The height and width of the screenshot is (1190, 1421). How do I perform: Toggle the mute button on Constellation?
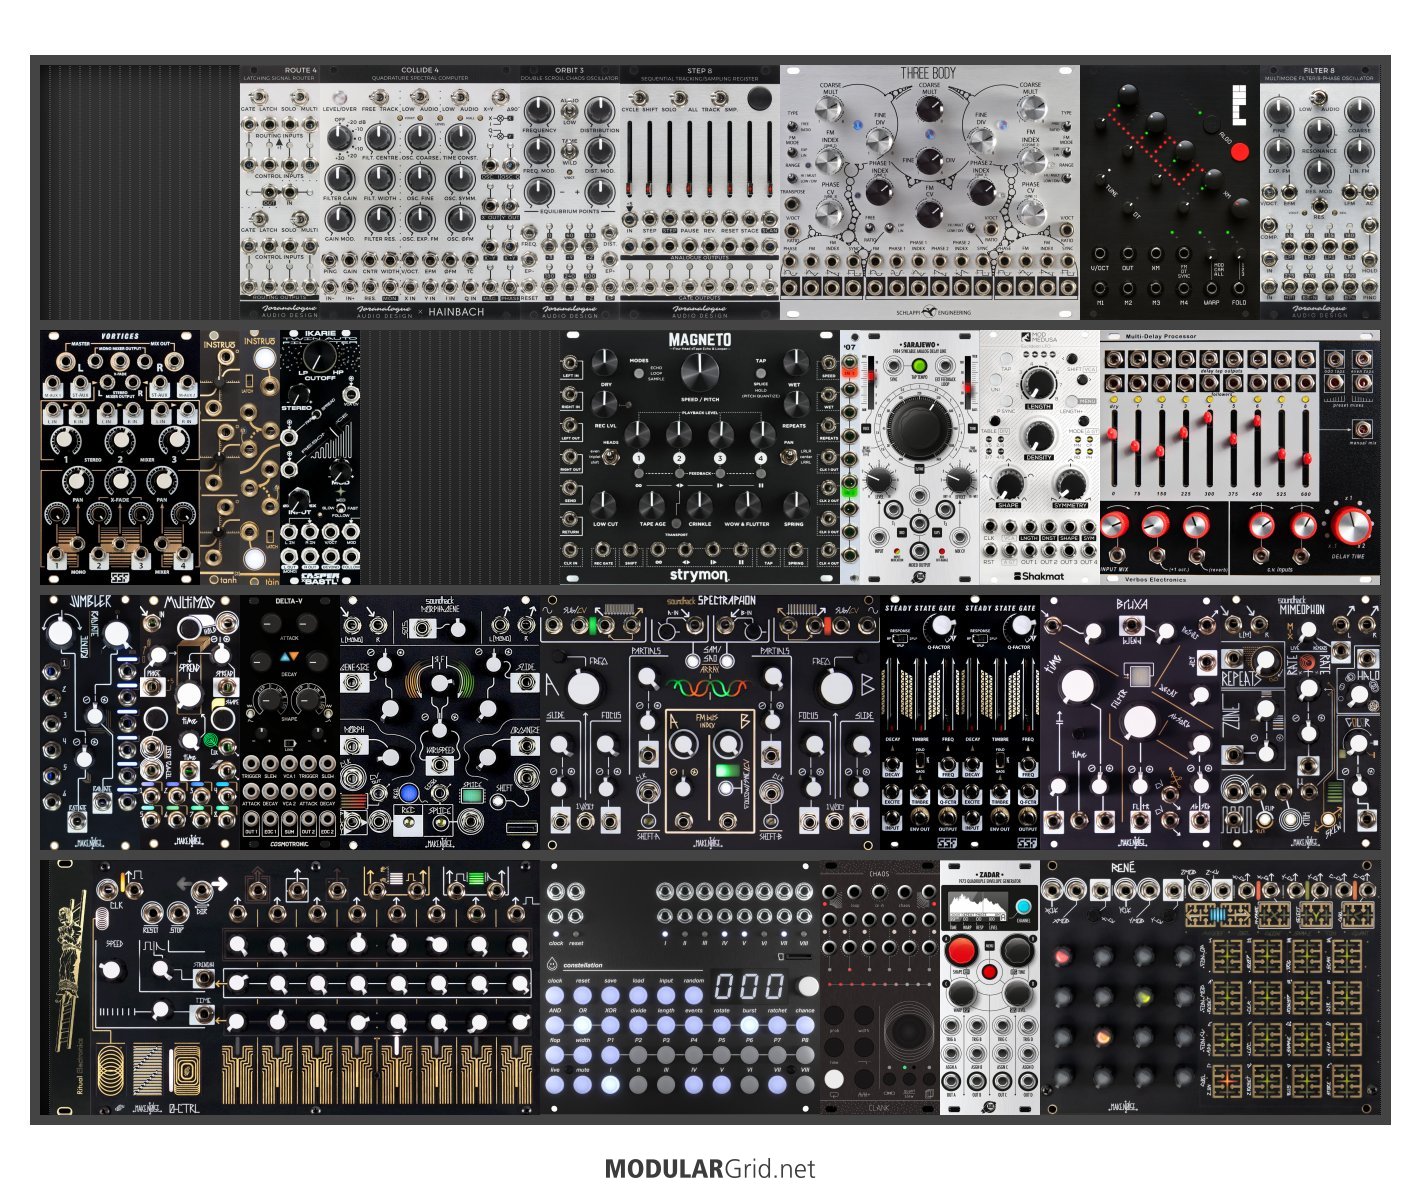click(x=583, y=1084)
